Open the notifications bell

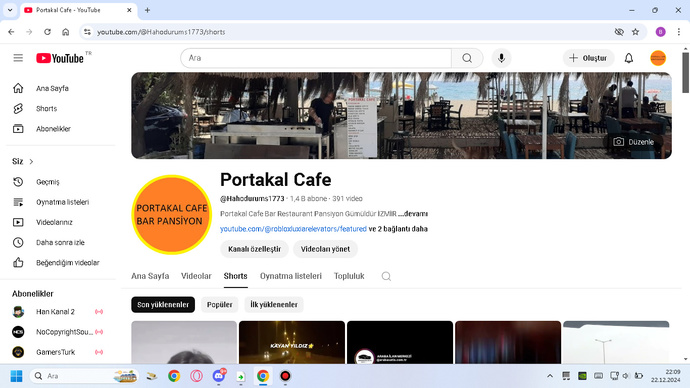tap(629, 58)
